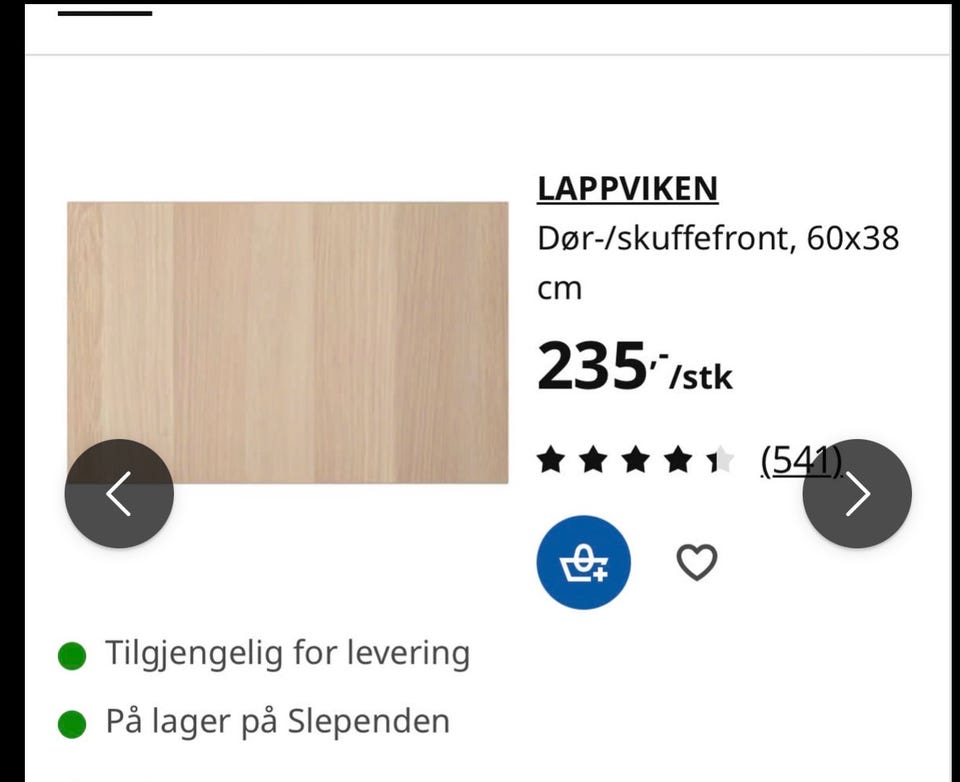Click the first filled rating star
Screen dimensions: 960x782
550,460
